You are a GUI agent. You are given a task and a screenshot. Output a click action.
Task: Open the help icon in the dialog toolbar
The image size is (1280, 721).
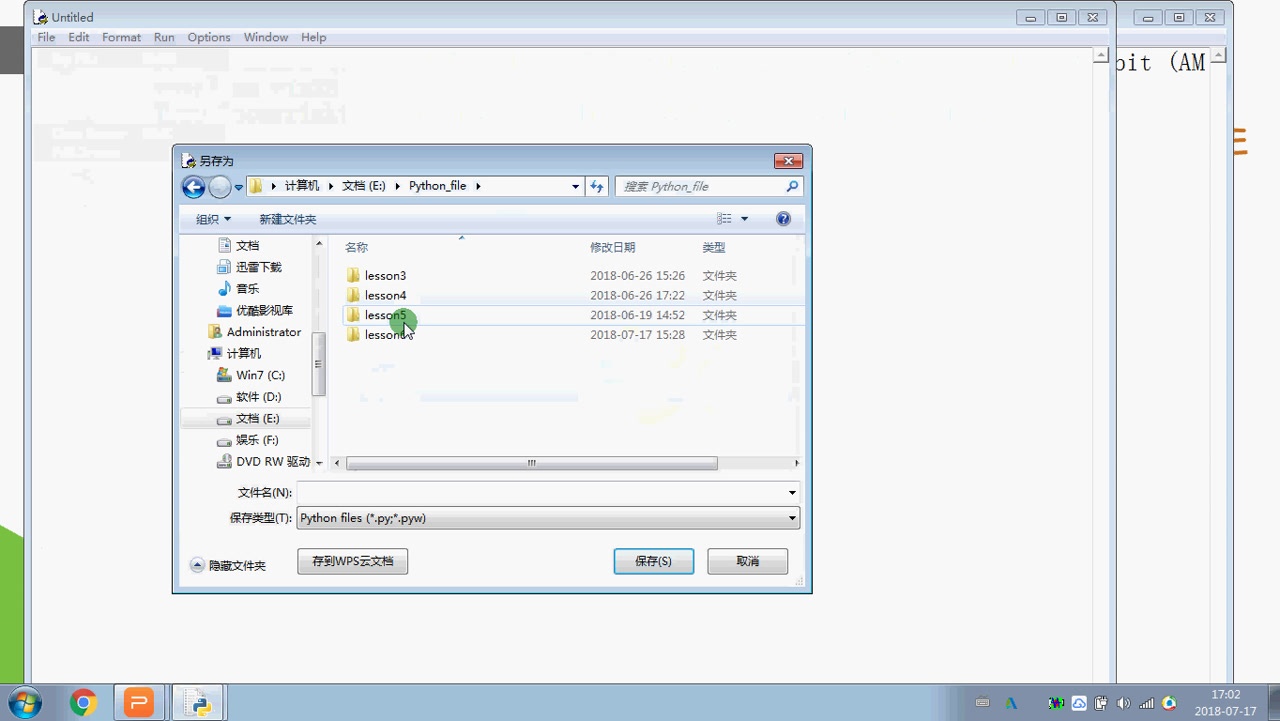pyautogui.click(x=783, y=219)
